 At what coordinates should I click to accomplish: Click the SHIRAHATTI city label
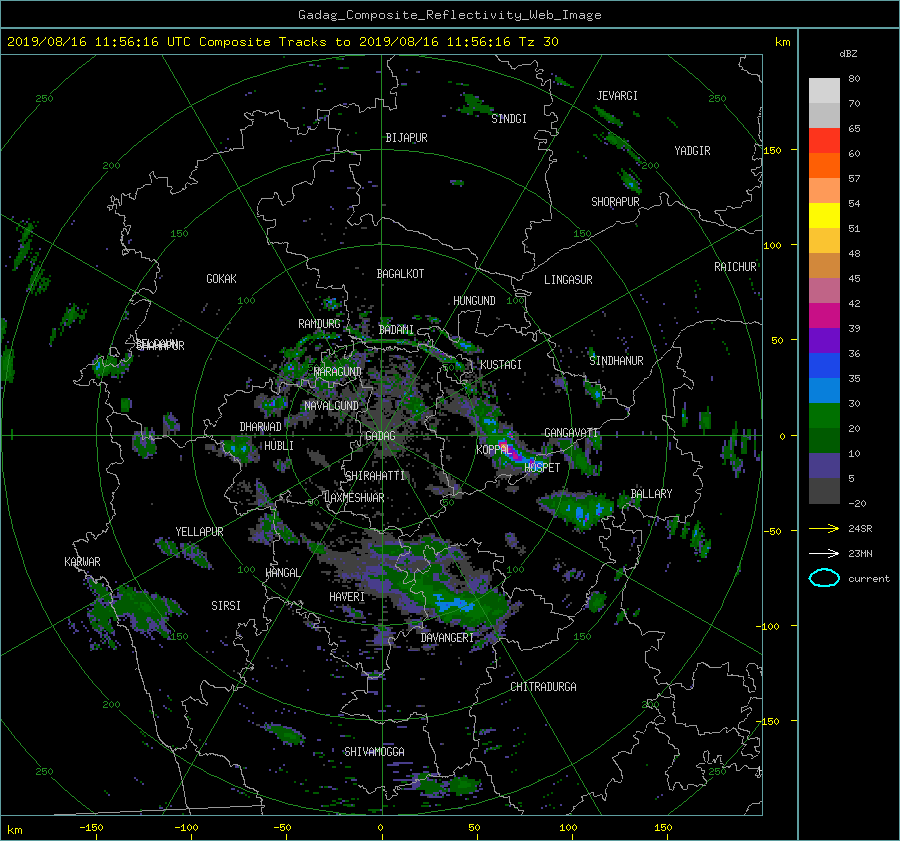point(375,476)
